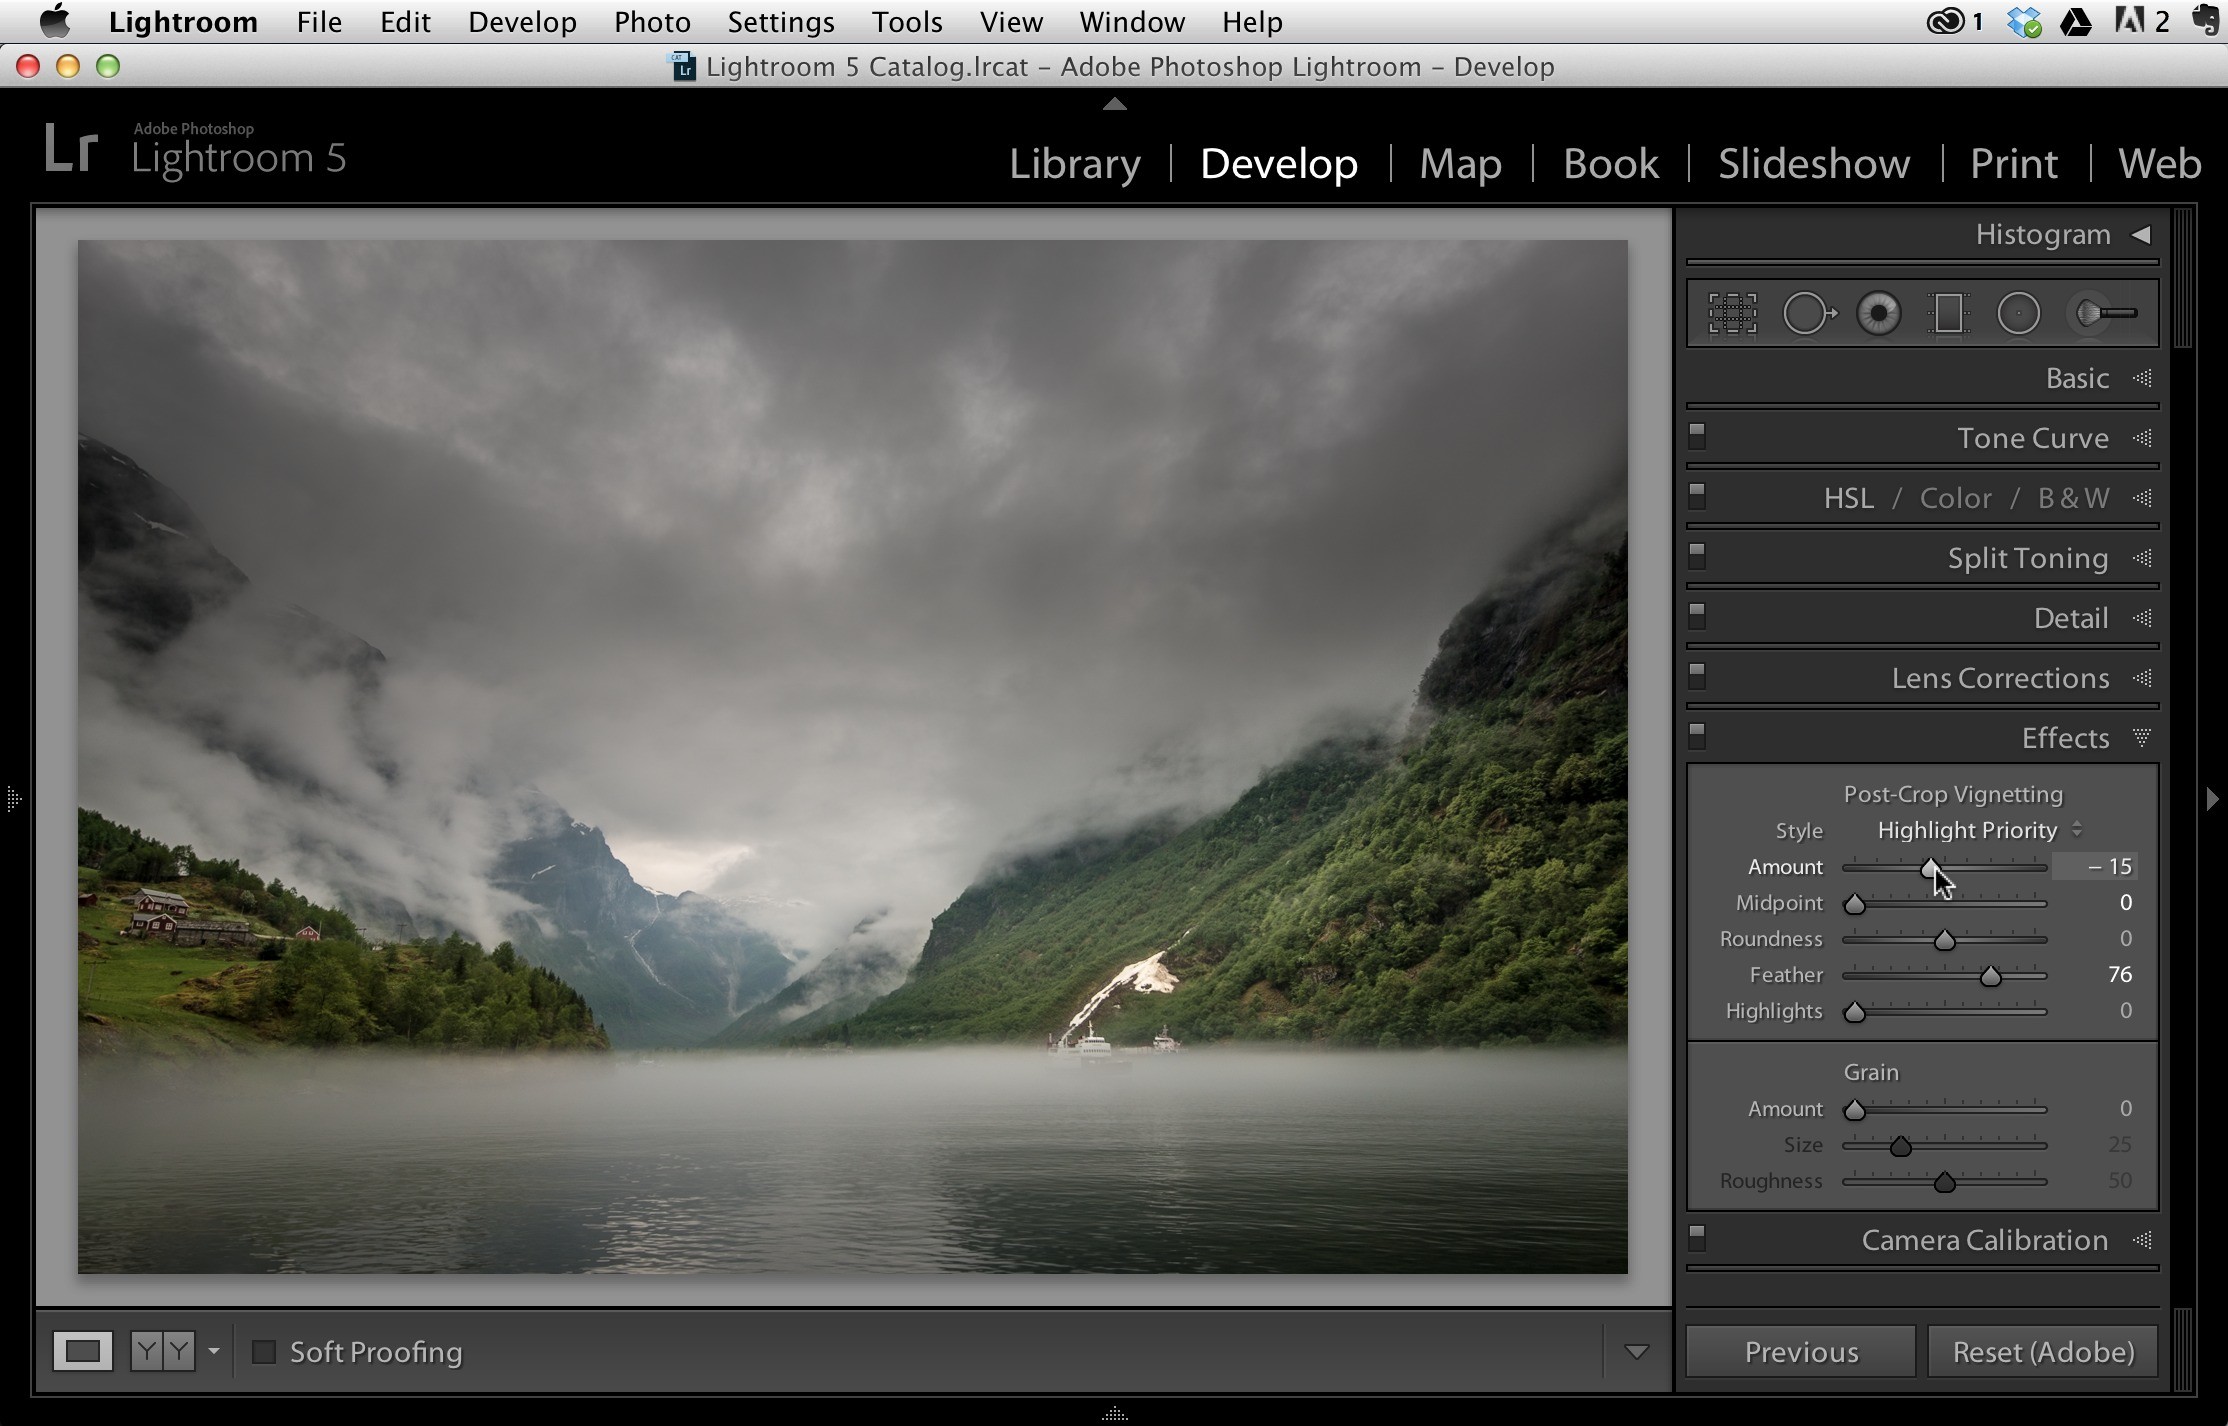Viewport: 2228px width, 1426px height.
Task: Collapse the Histogram panel
Action: [2140, 235]
